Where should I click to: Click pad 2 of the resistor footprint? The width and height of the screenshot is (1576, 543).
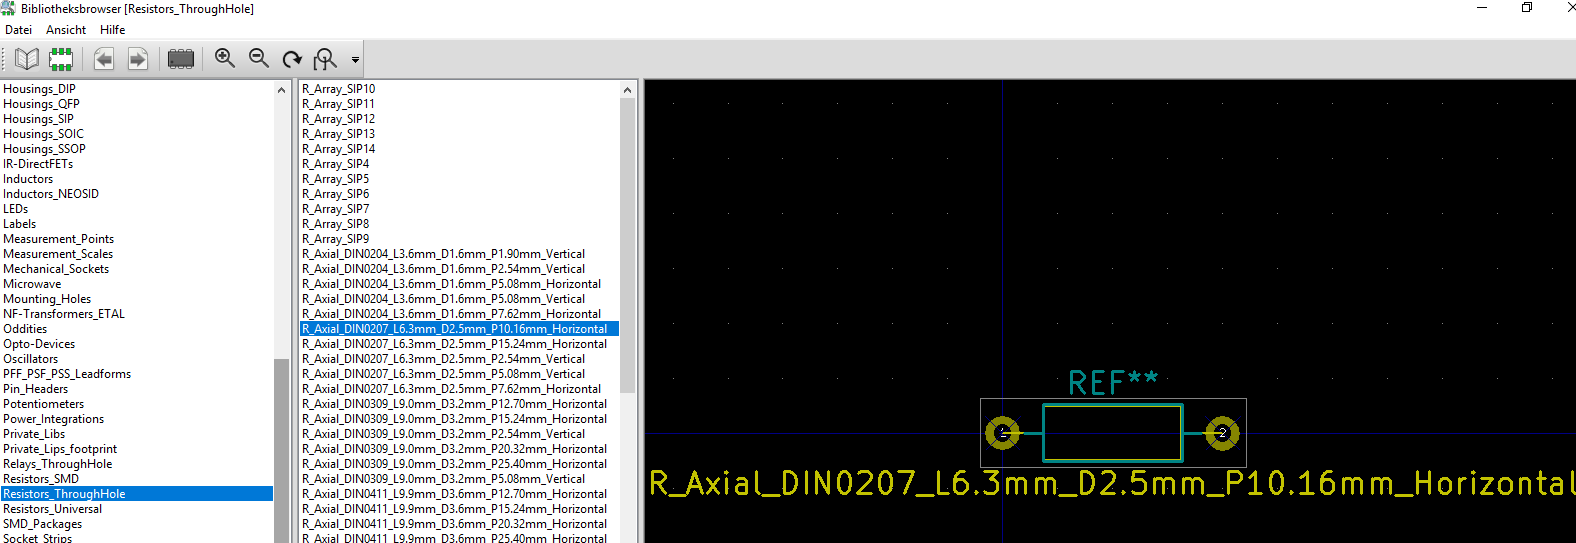[1222, 433]
